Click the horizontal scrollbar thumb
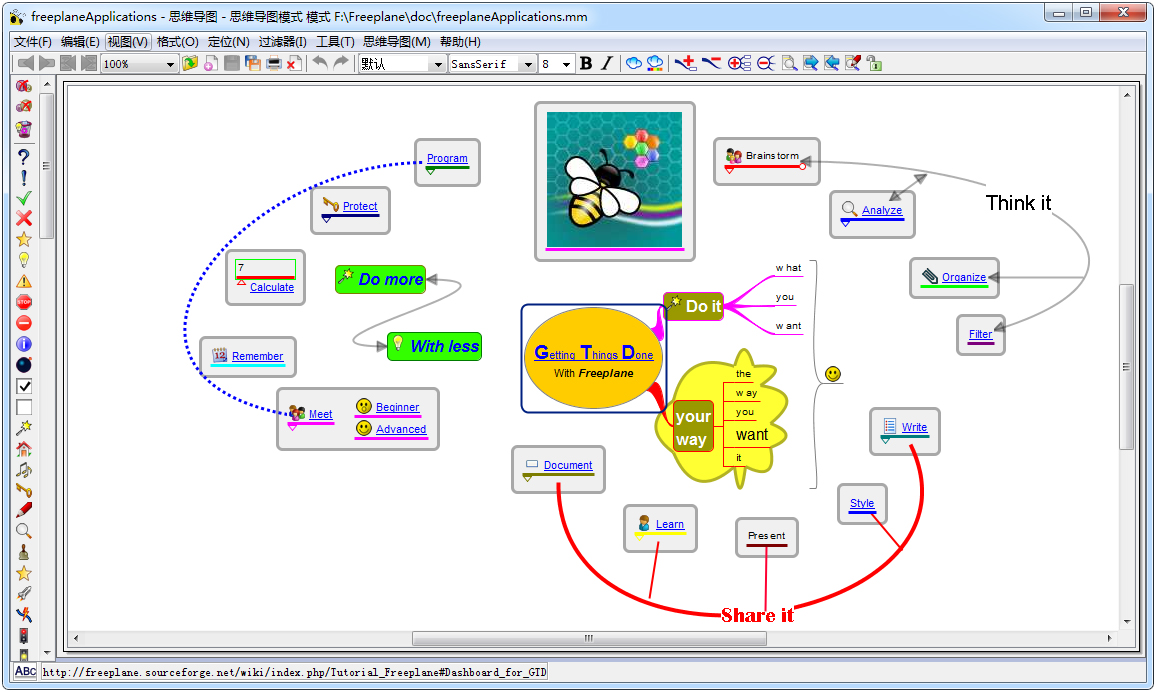The height and width of the screenshot is (692, 1158). click(x=589, y=638)
